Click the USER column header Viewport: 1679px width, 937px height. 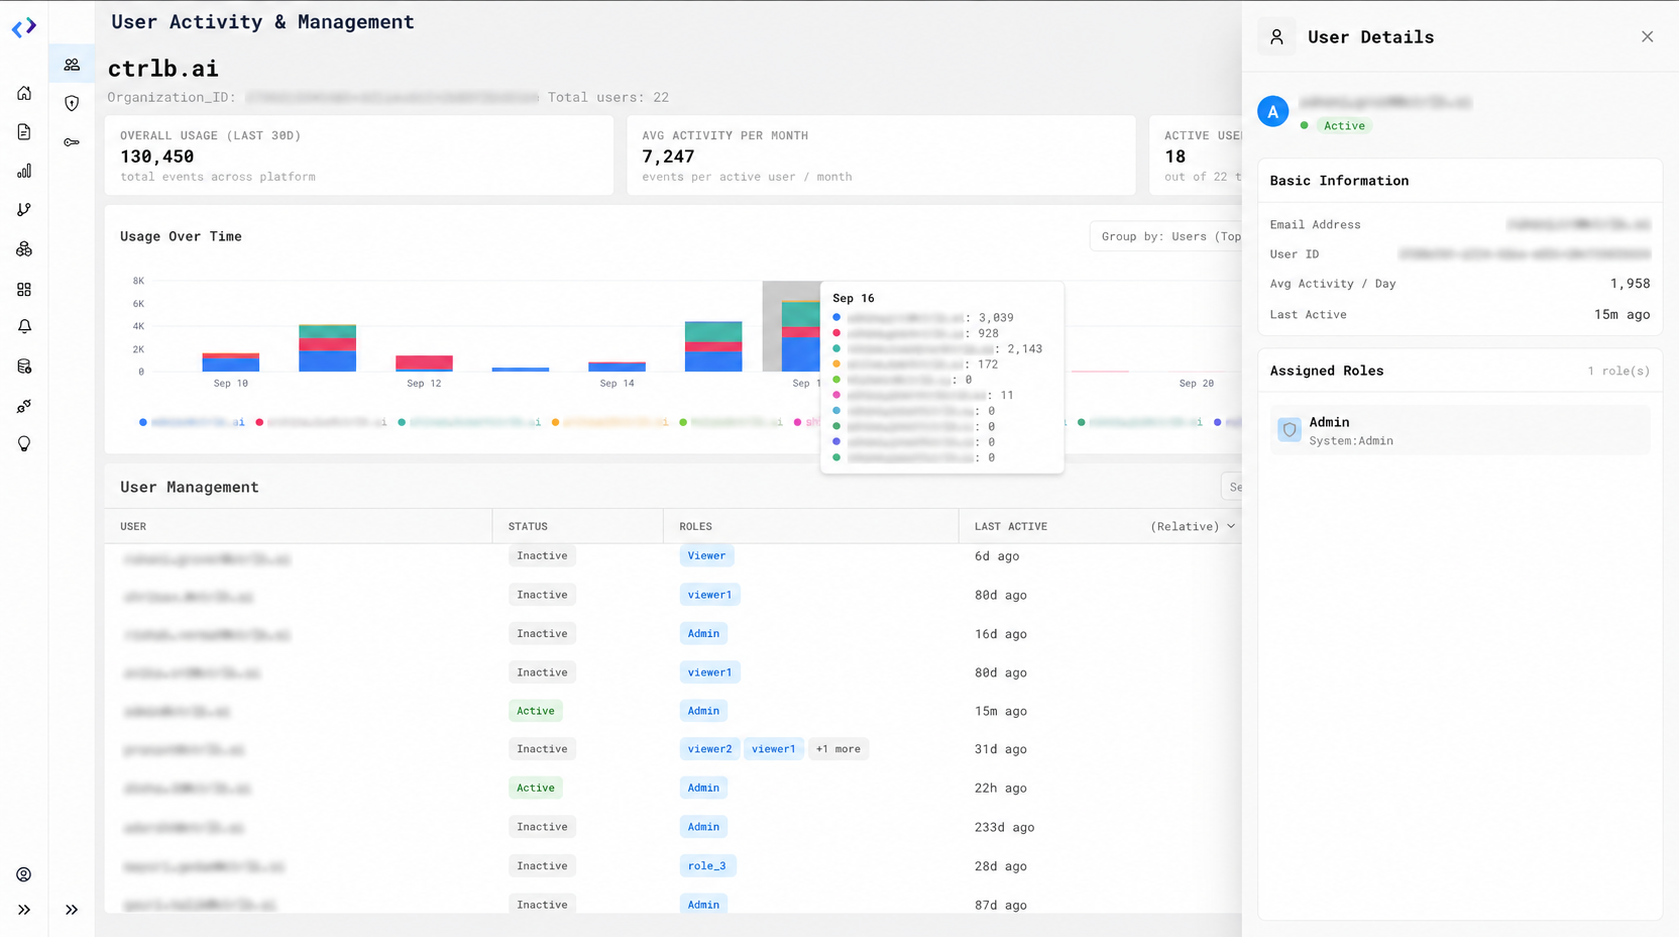click(133, 526)
